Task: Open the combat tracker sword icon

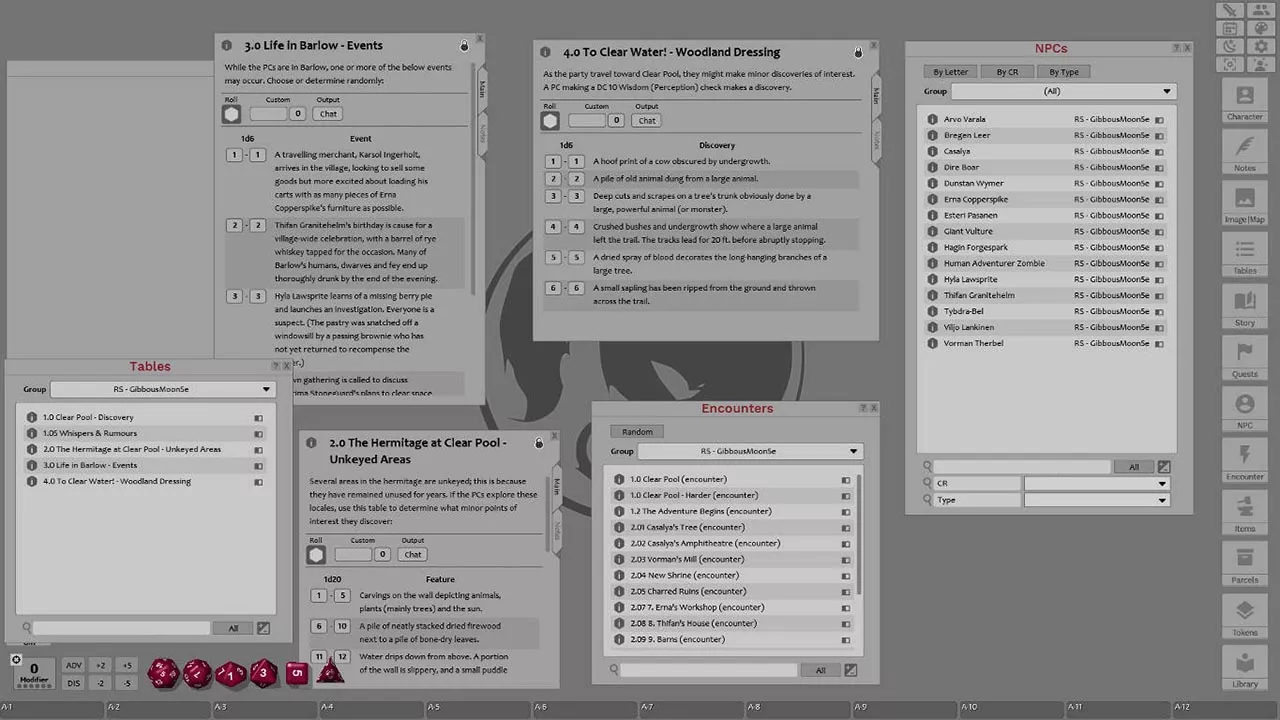Action: [x=1230, y=11]
